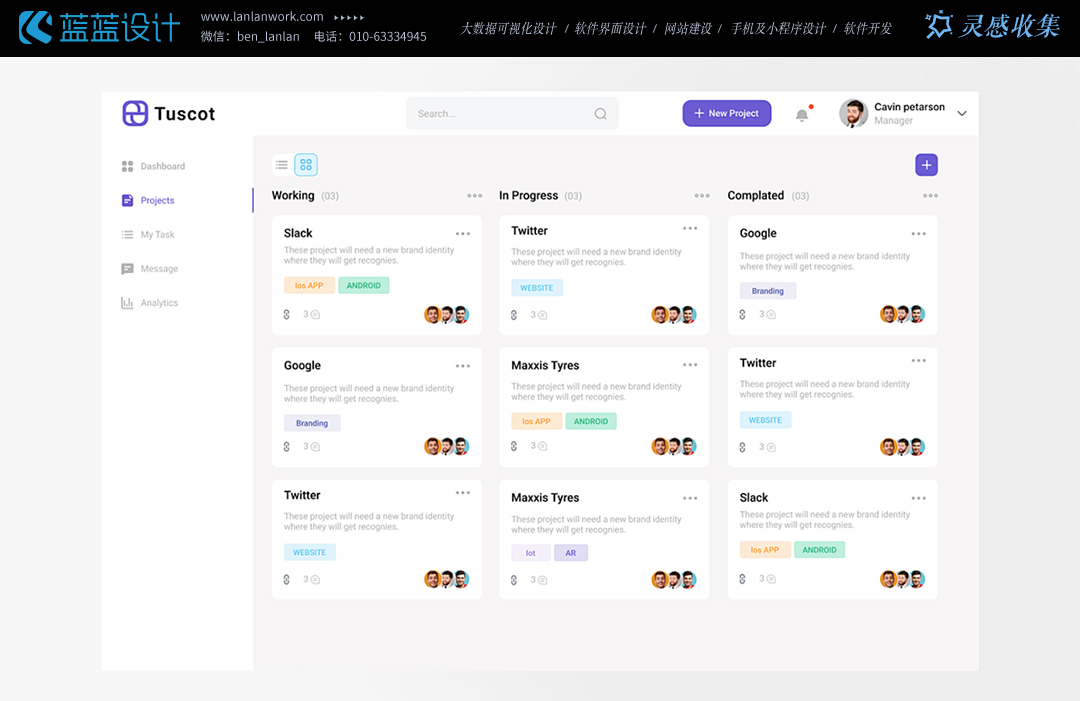
Task: Open Analytics in the sidebar
Action: tap(158, 303)
